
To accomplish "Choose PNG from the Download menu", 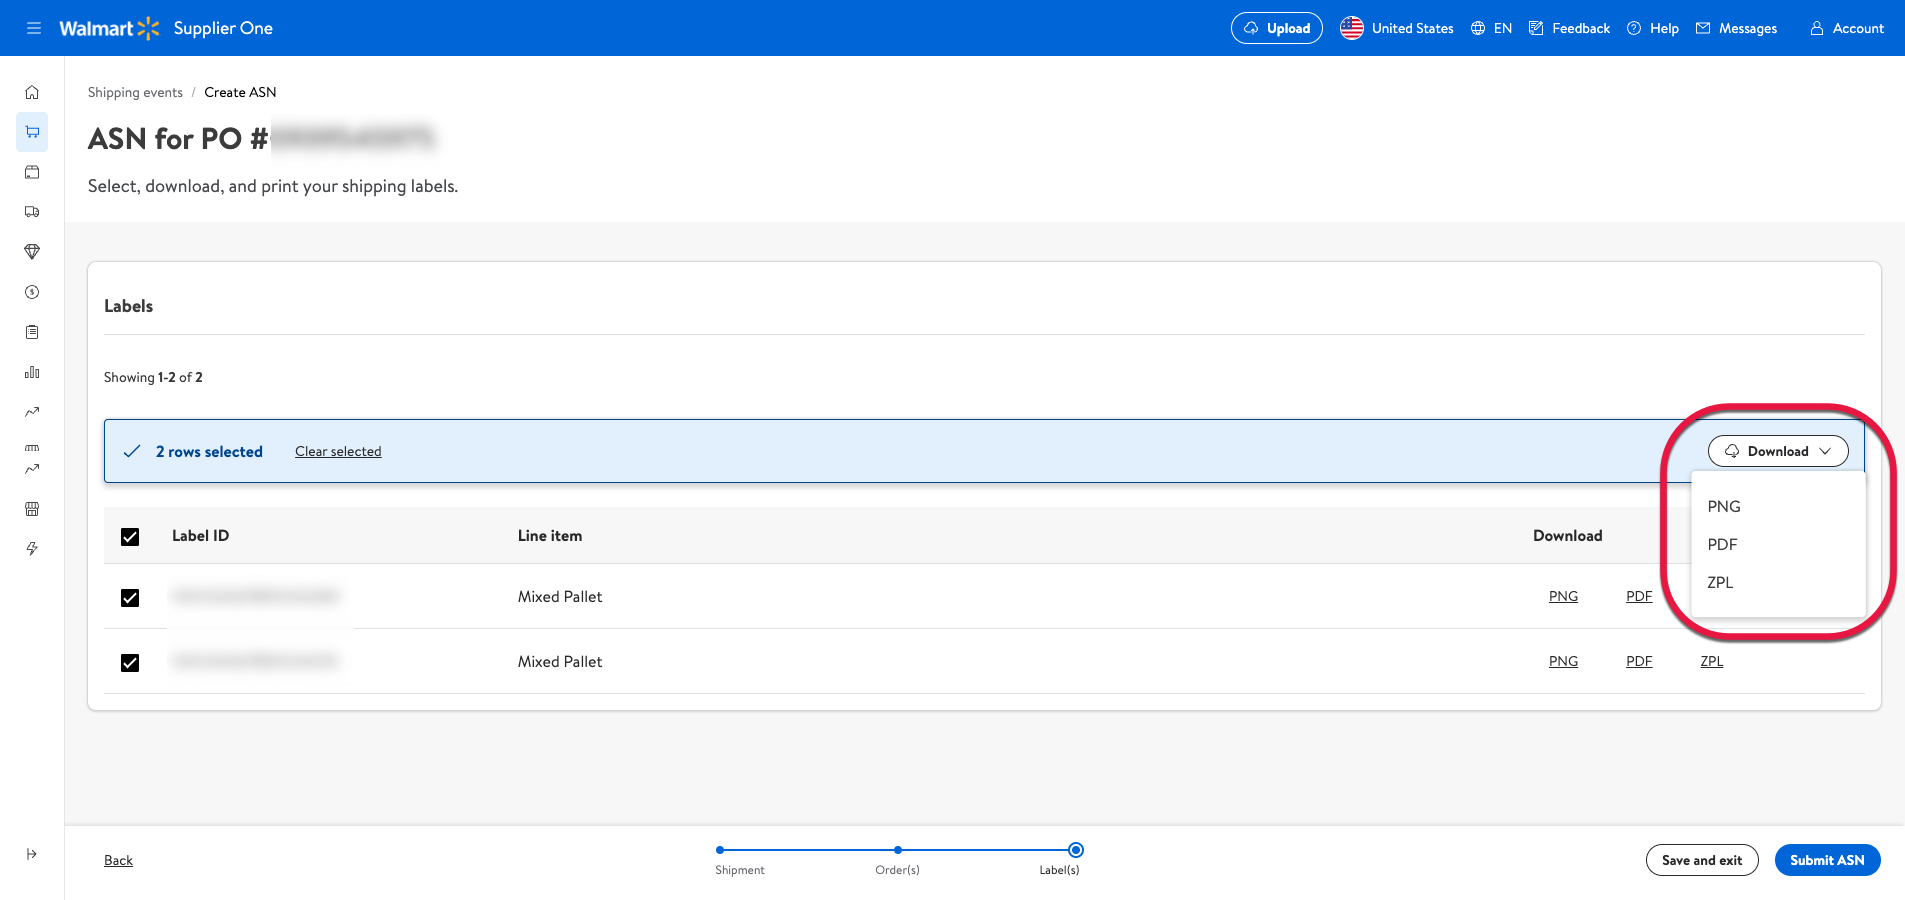I will pyautogui.click(x=1724, y=506).
